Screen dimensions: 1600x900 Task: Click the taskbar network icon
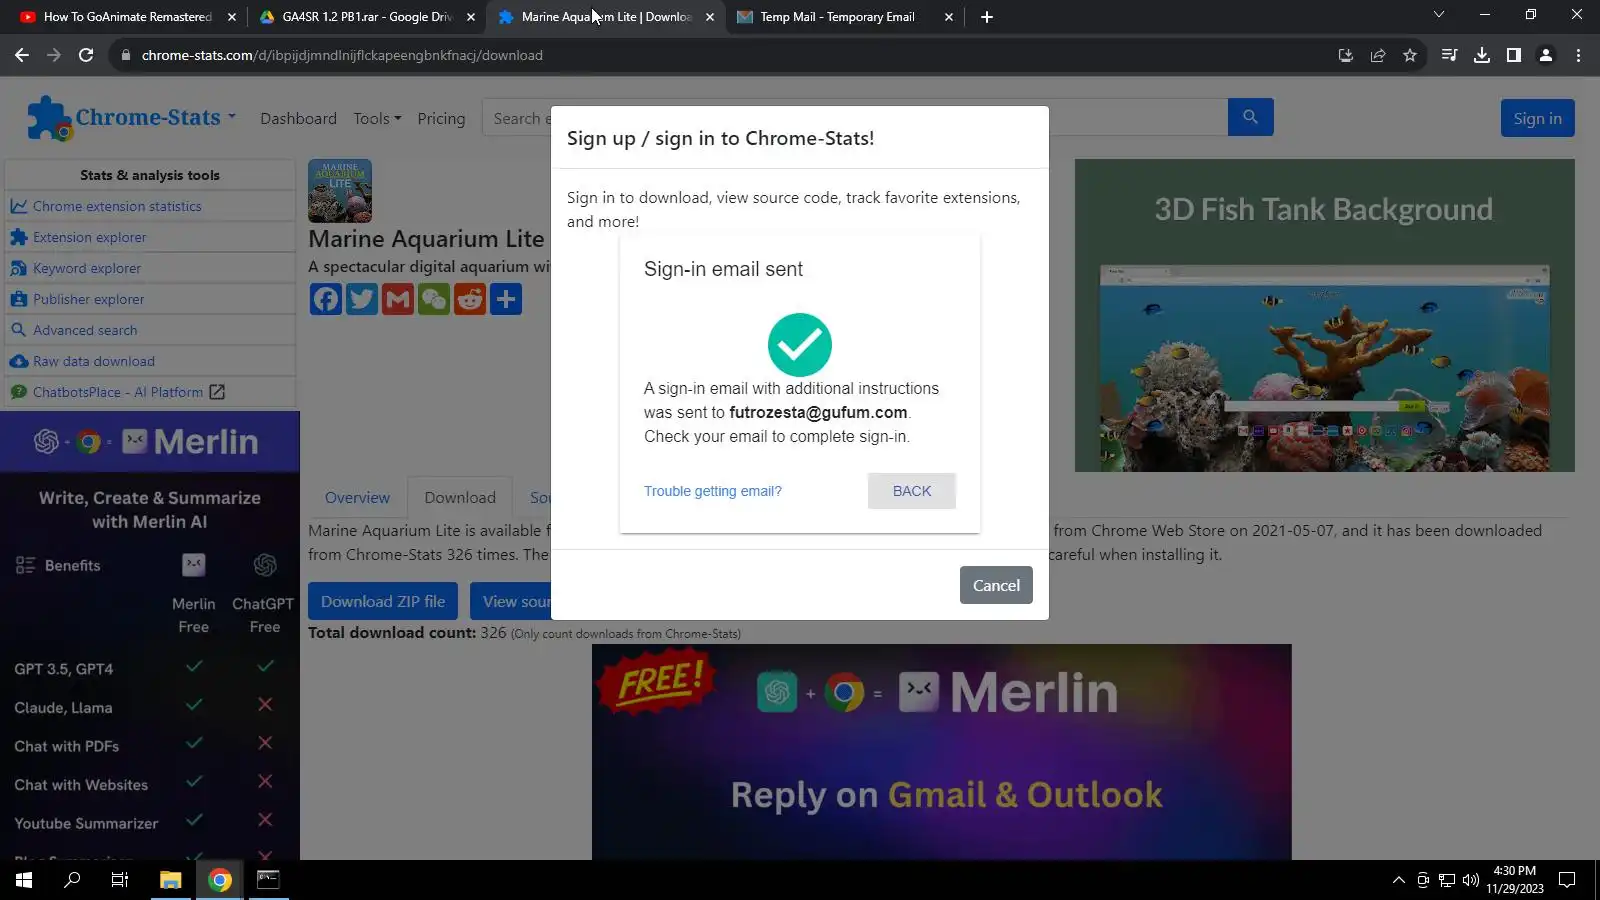pos(1447,880)
